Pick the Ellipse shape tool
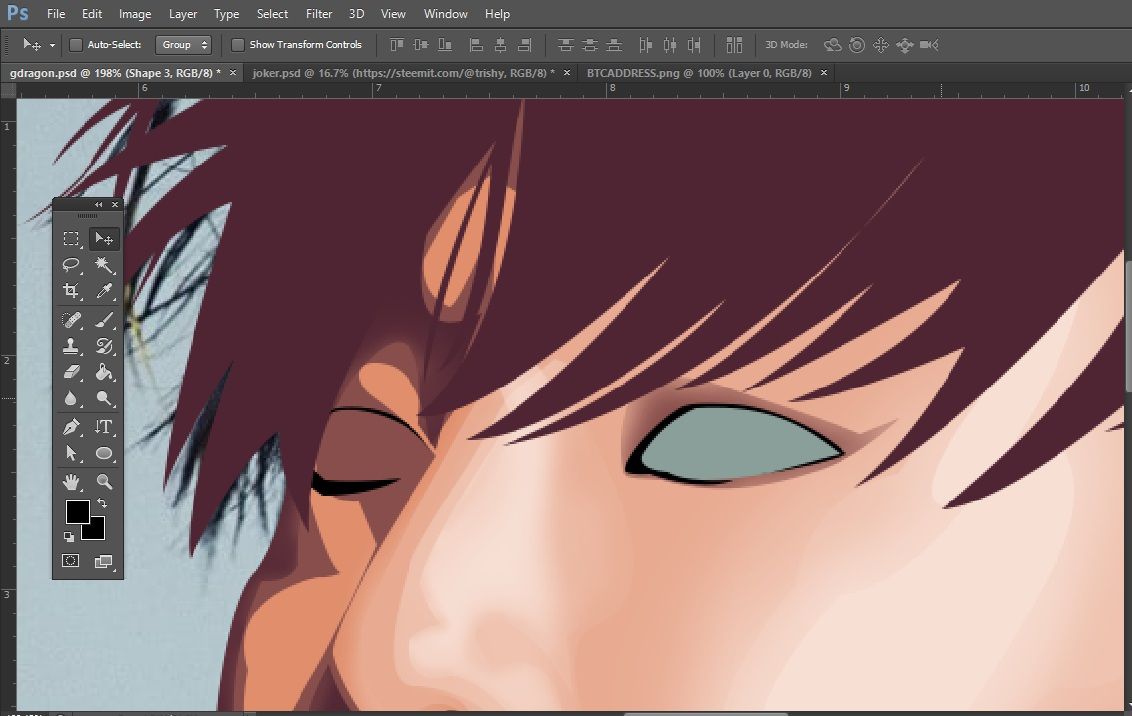Screen dimensions: 1132x716 coord(104,453)
